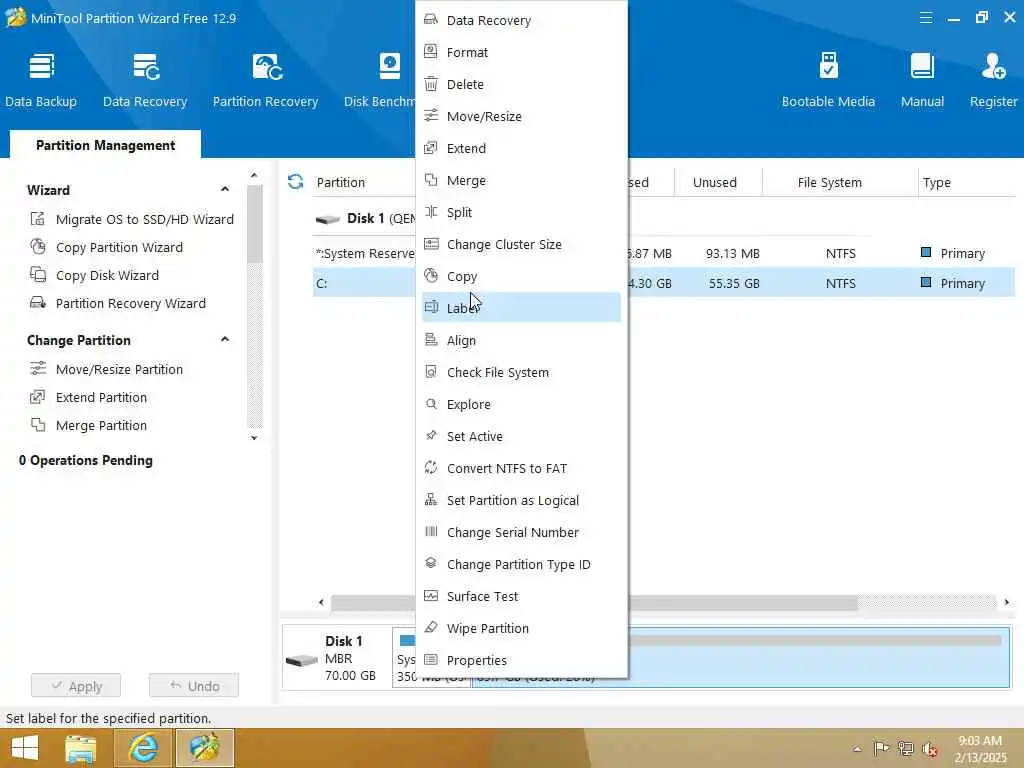Click Primary color square in System Reserved row
1024x768 pixels.
[x=925, y=252]
